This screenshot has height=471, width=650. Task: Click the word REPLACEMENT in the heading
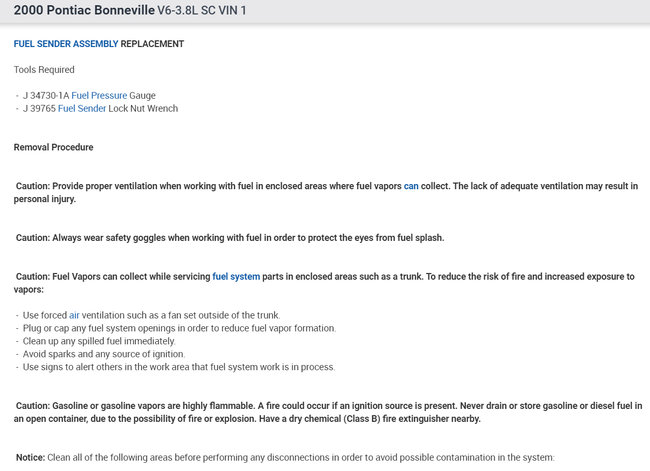pos(152,44)
